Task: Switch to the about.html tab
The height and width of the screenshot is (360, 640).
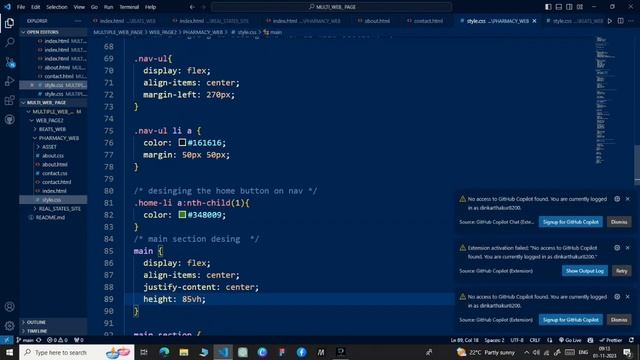Action: tap(377, 21)
